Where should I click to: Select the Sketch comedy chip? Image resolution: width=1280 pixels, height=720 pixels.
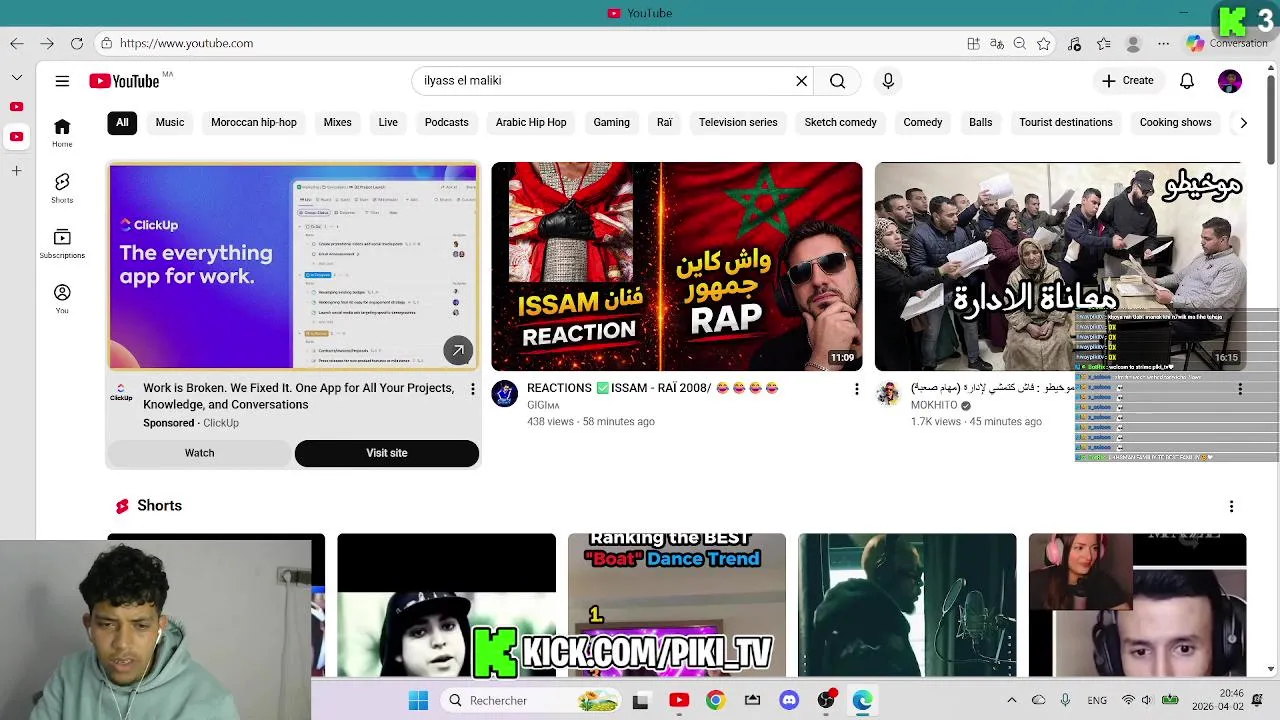click(x=840, y=122)
